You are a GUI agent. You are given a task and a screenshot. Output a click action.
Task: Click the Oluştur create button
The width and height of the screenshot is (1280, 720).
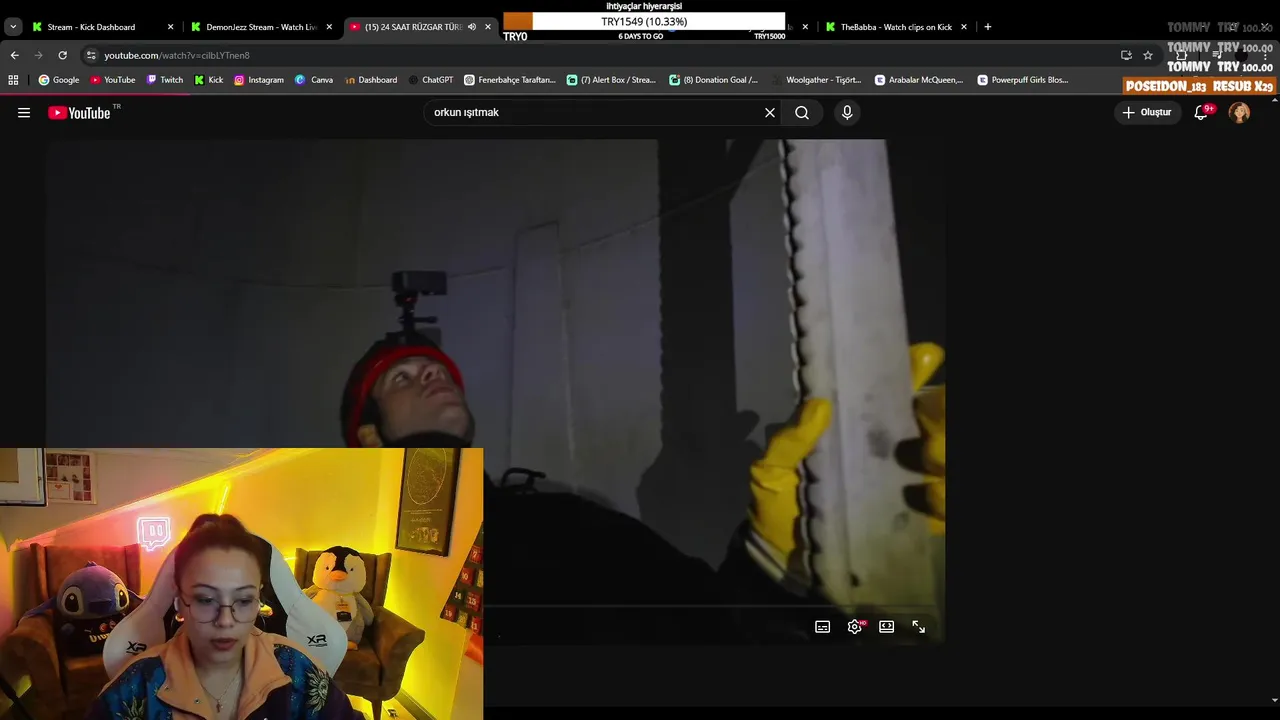coord(1146,113)
